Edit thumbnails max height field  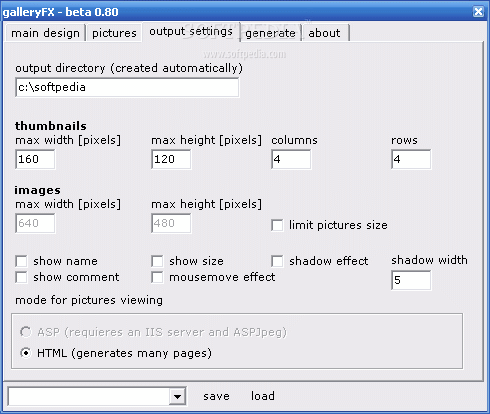click(x=171, y=159)
